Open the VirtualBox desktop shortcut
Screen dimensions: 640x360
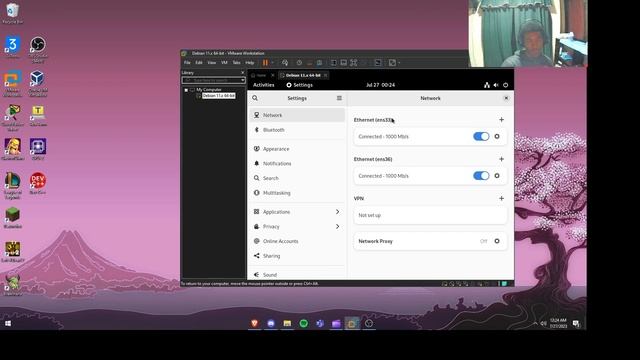pyautogui.click(x=38, y=83)
